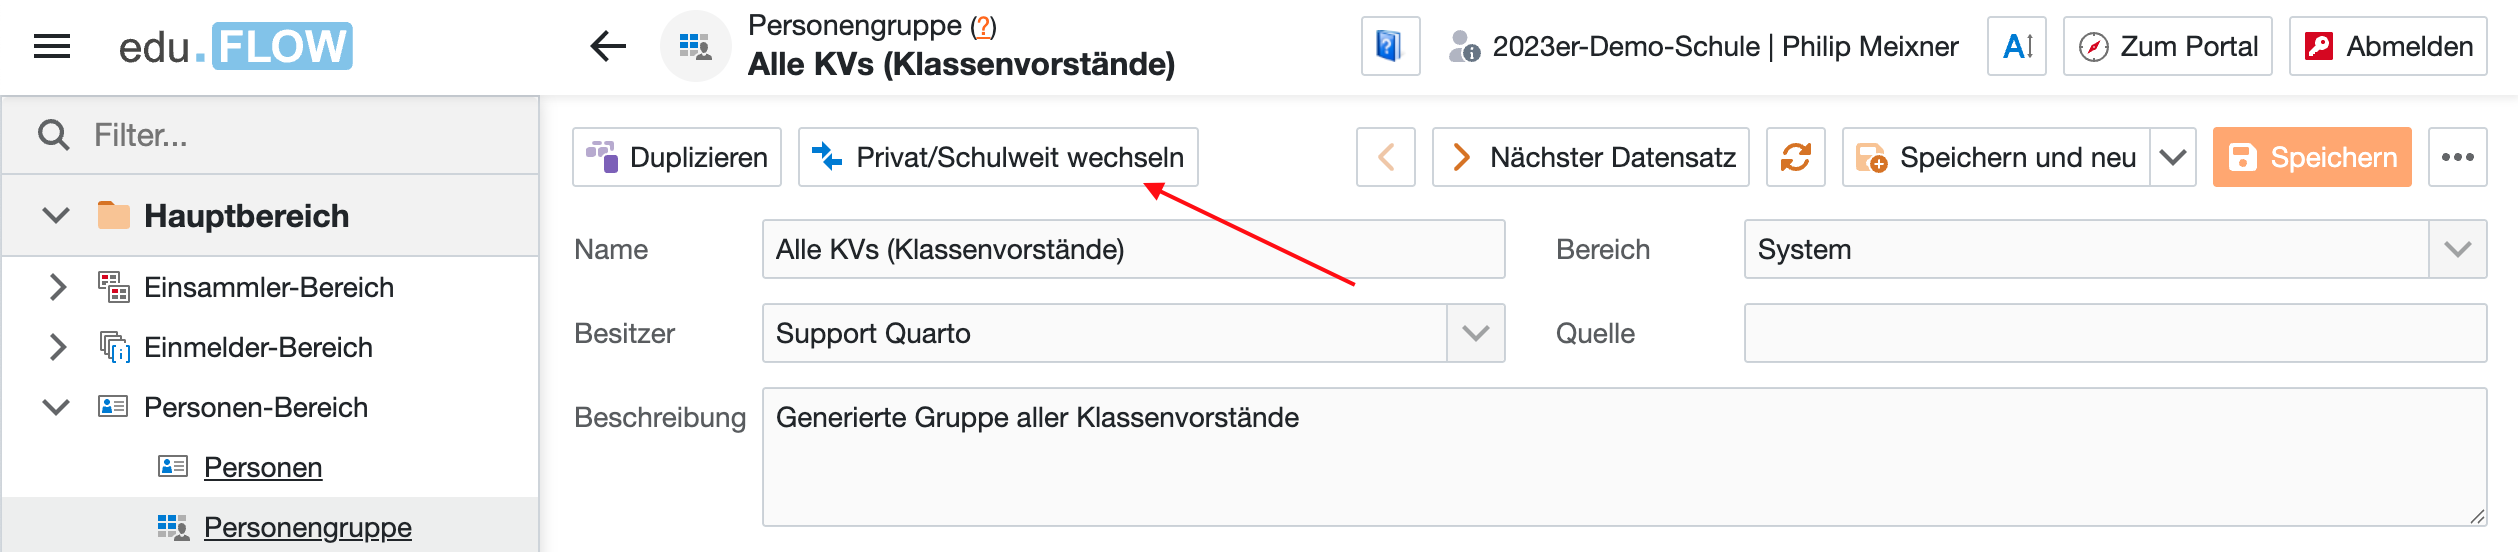The height and width of the screenshot is (552, 2518).
Task: Open Personen in the sidebar
Action: point(263,468)
